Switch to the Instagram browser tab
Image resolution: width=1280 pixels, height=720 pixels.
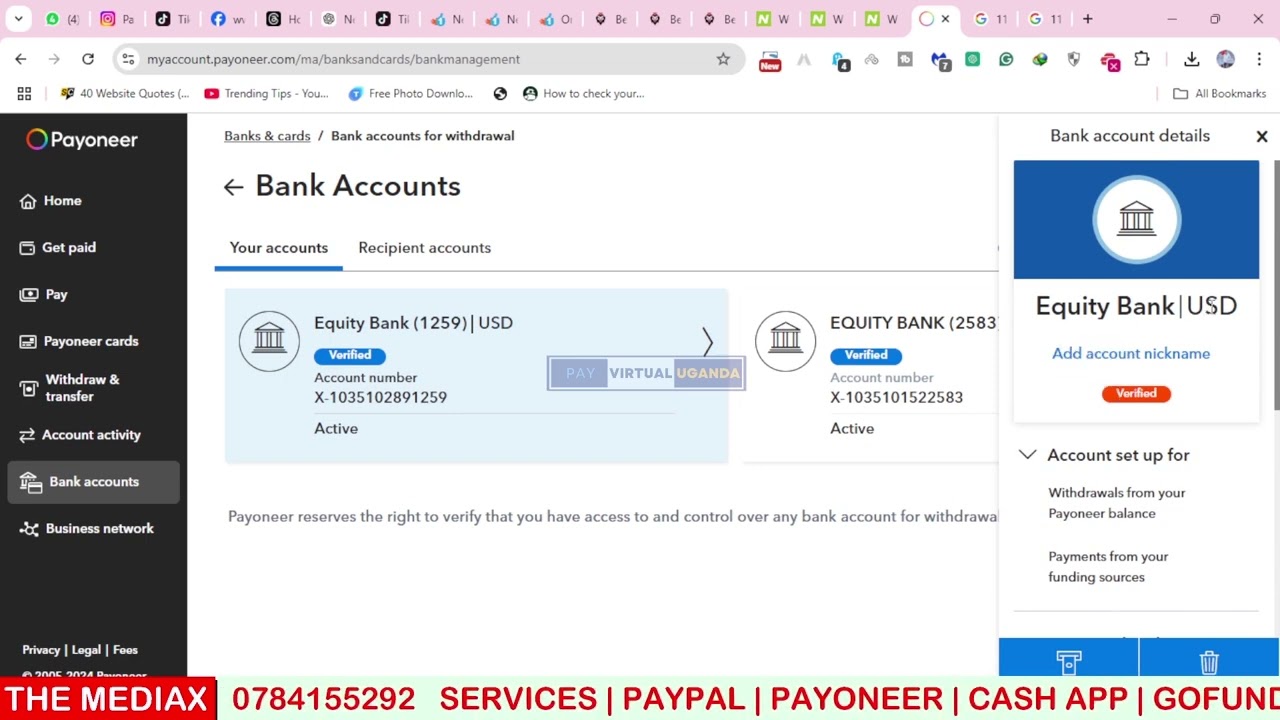tap(117, 19)
